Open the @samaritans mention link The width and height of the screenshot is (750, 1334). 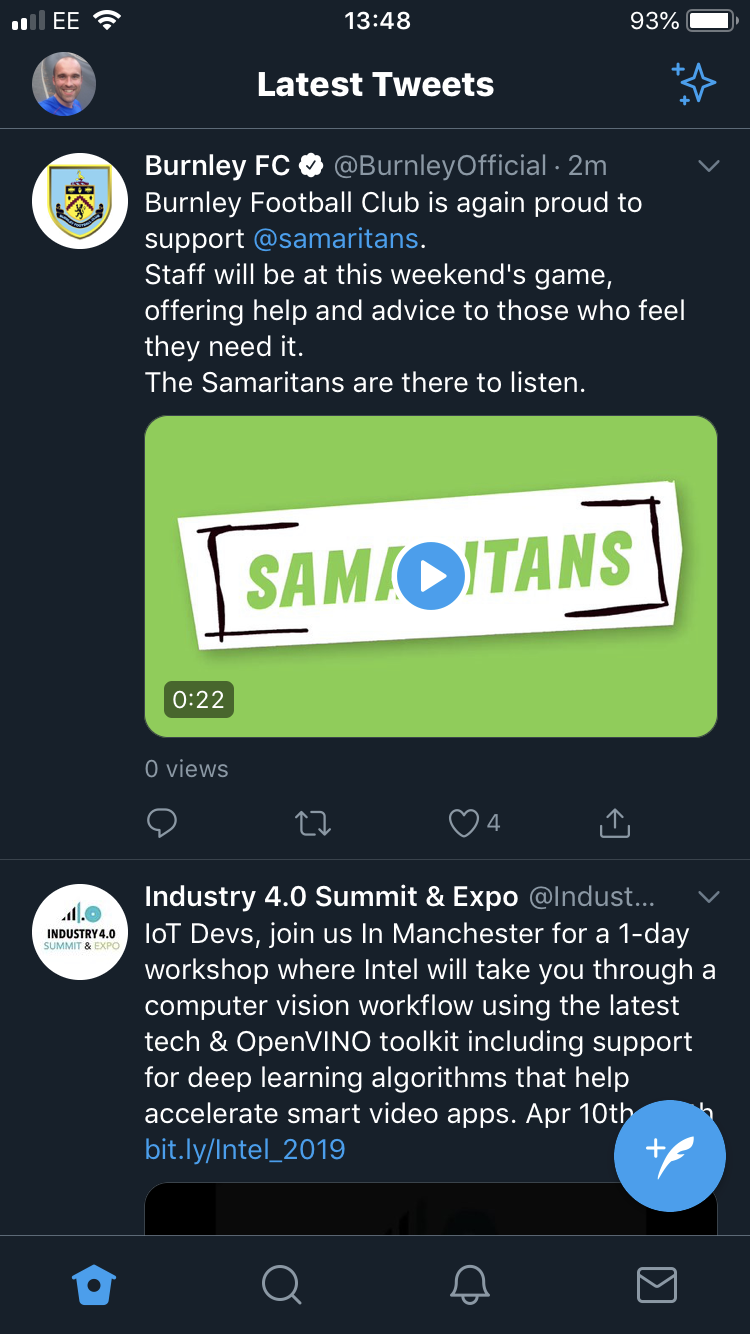point(338,239)
